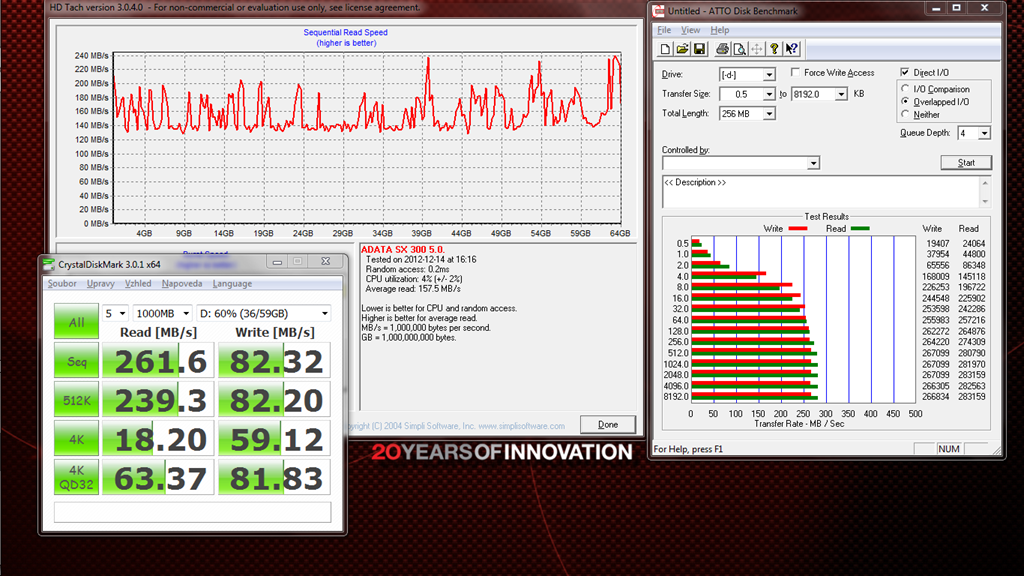This screenshot has width=1024, height=576.
Task: Select the I/O Comparison radio button
Action: (x=905, y=89)
